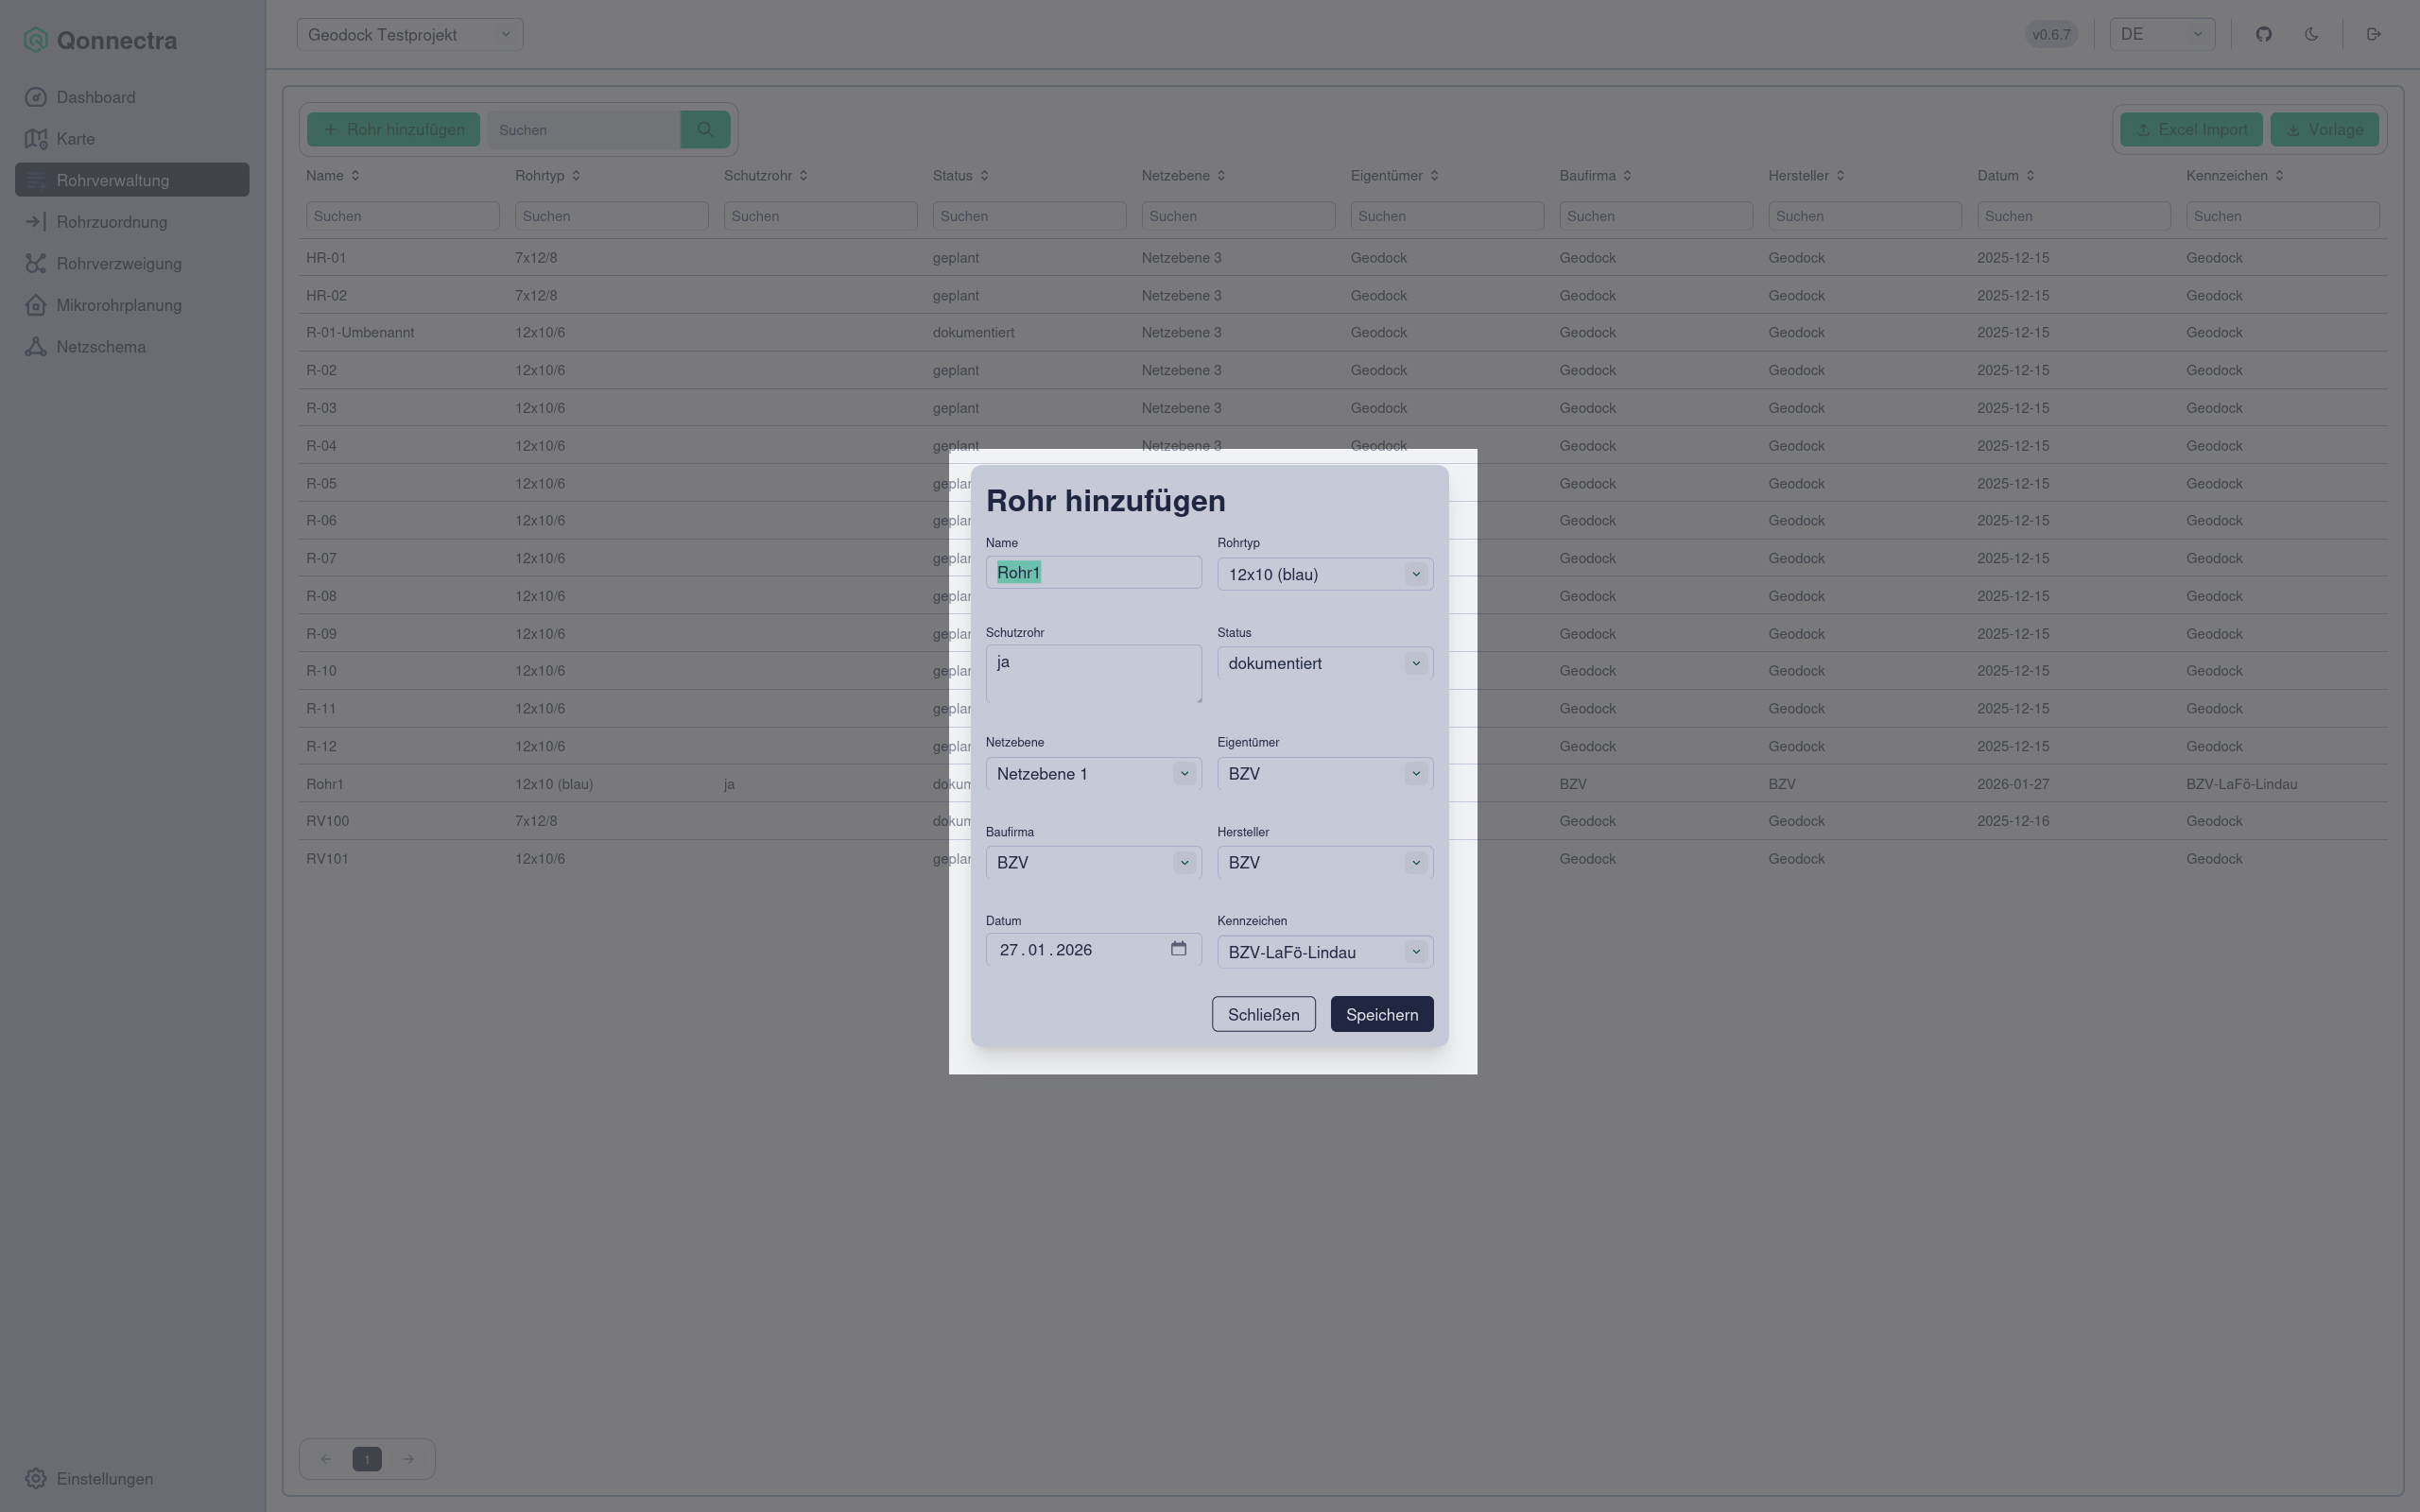Click the Rohrverzweigung branch icon
Image resolution: width=2420 pixels, height=1512 pixels.
(x=36, y=263)
